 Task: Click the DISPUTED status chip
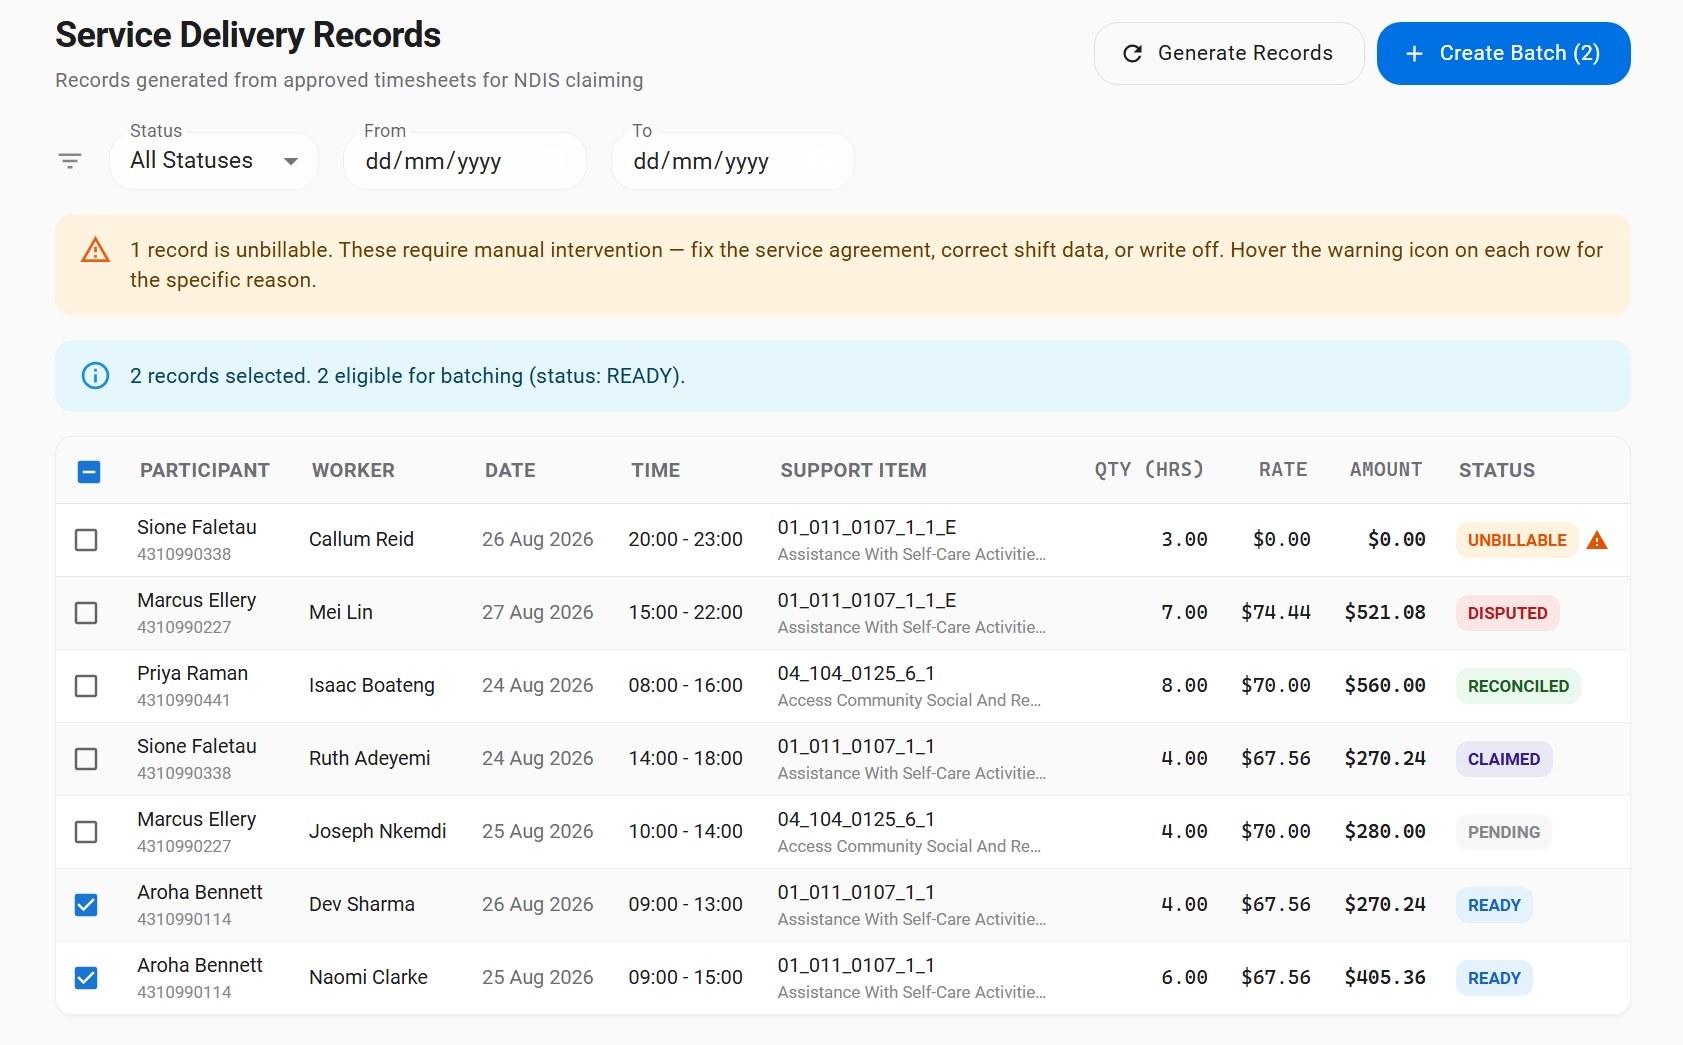coord(1507,613)
